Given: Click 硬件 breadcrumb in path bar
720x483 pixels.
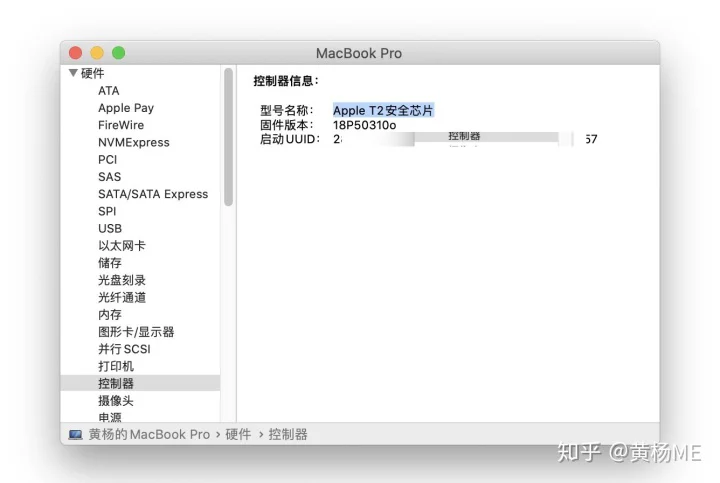Looking at the screenshot, I should tap(238, 434).
